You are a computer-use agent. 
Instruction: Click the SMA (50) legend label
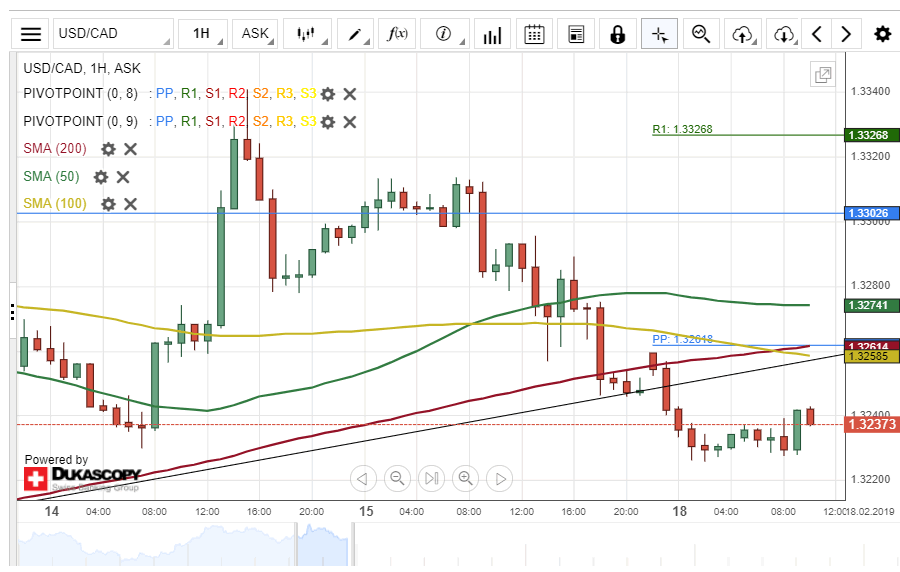pos(51,176)
